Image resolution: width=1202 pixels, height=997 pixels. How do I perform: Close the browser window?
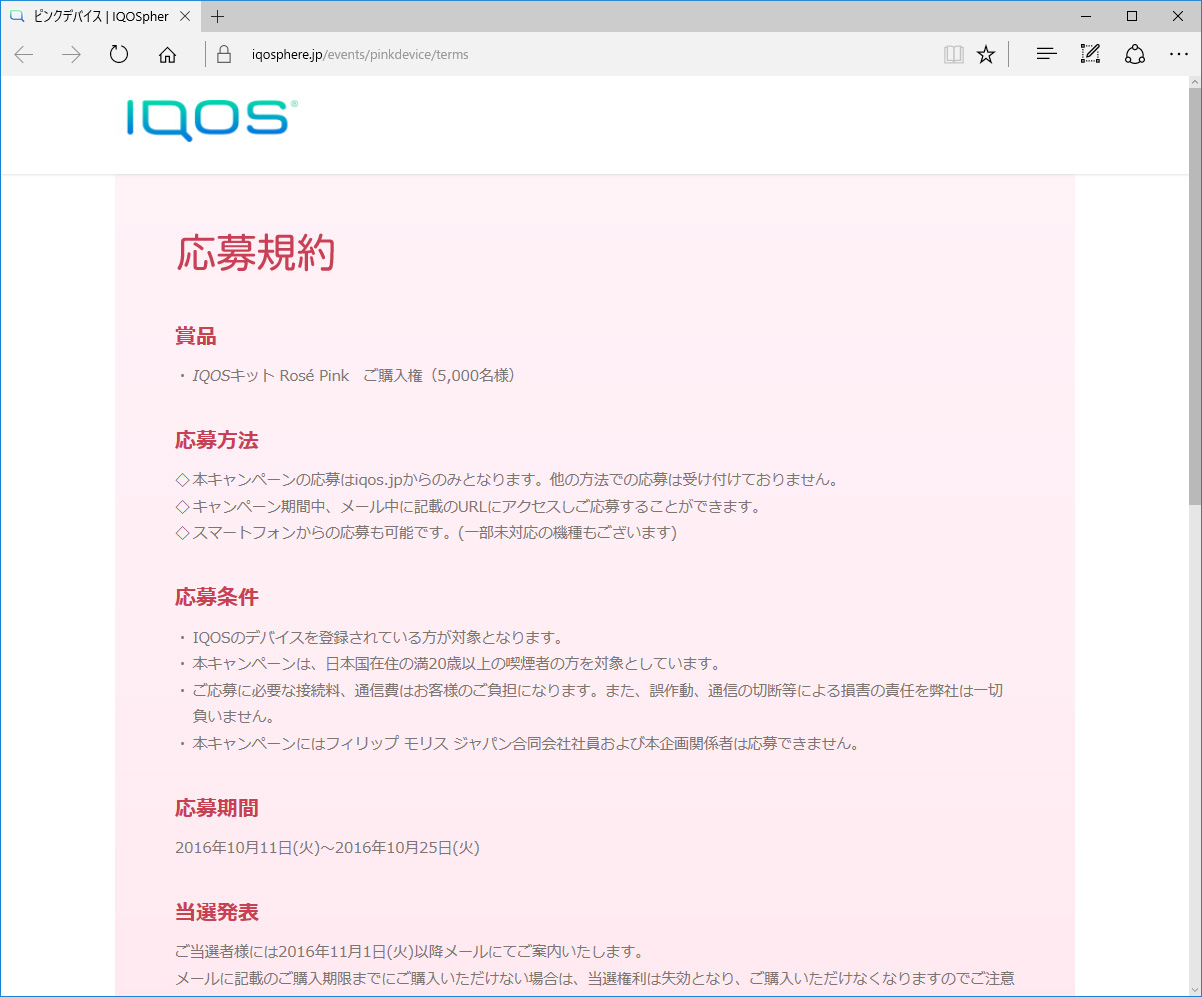click(1178, 16)
